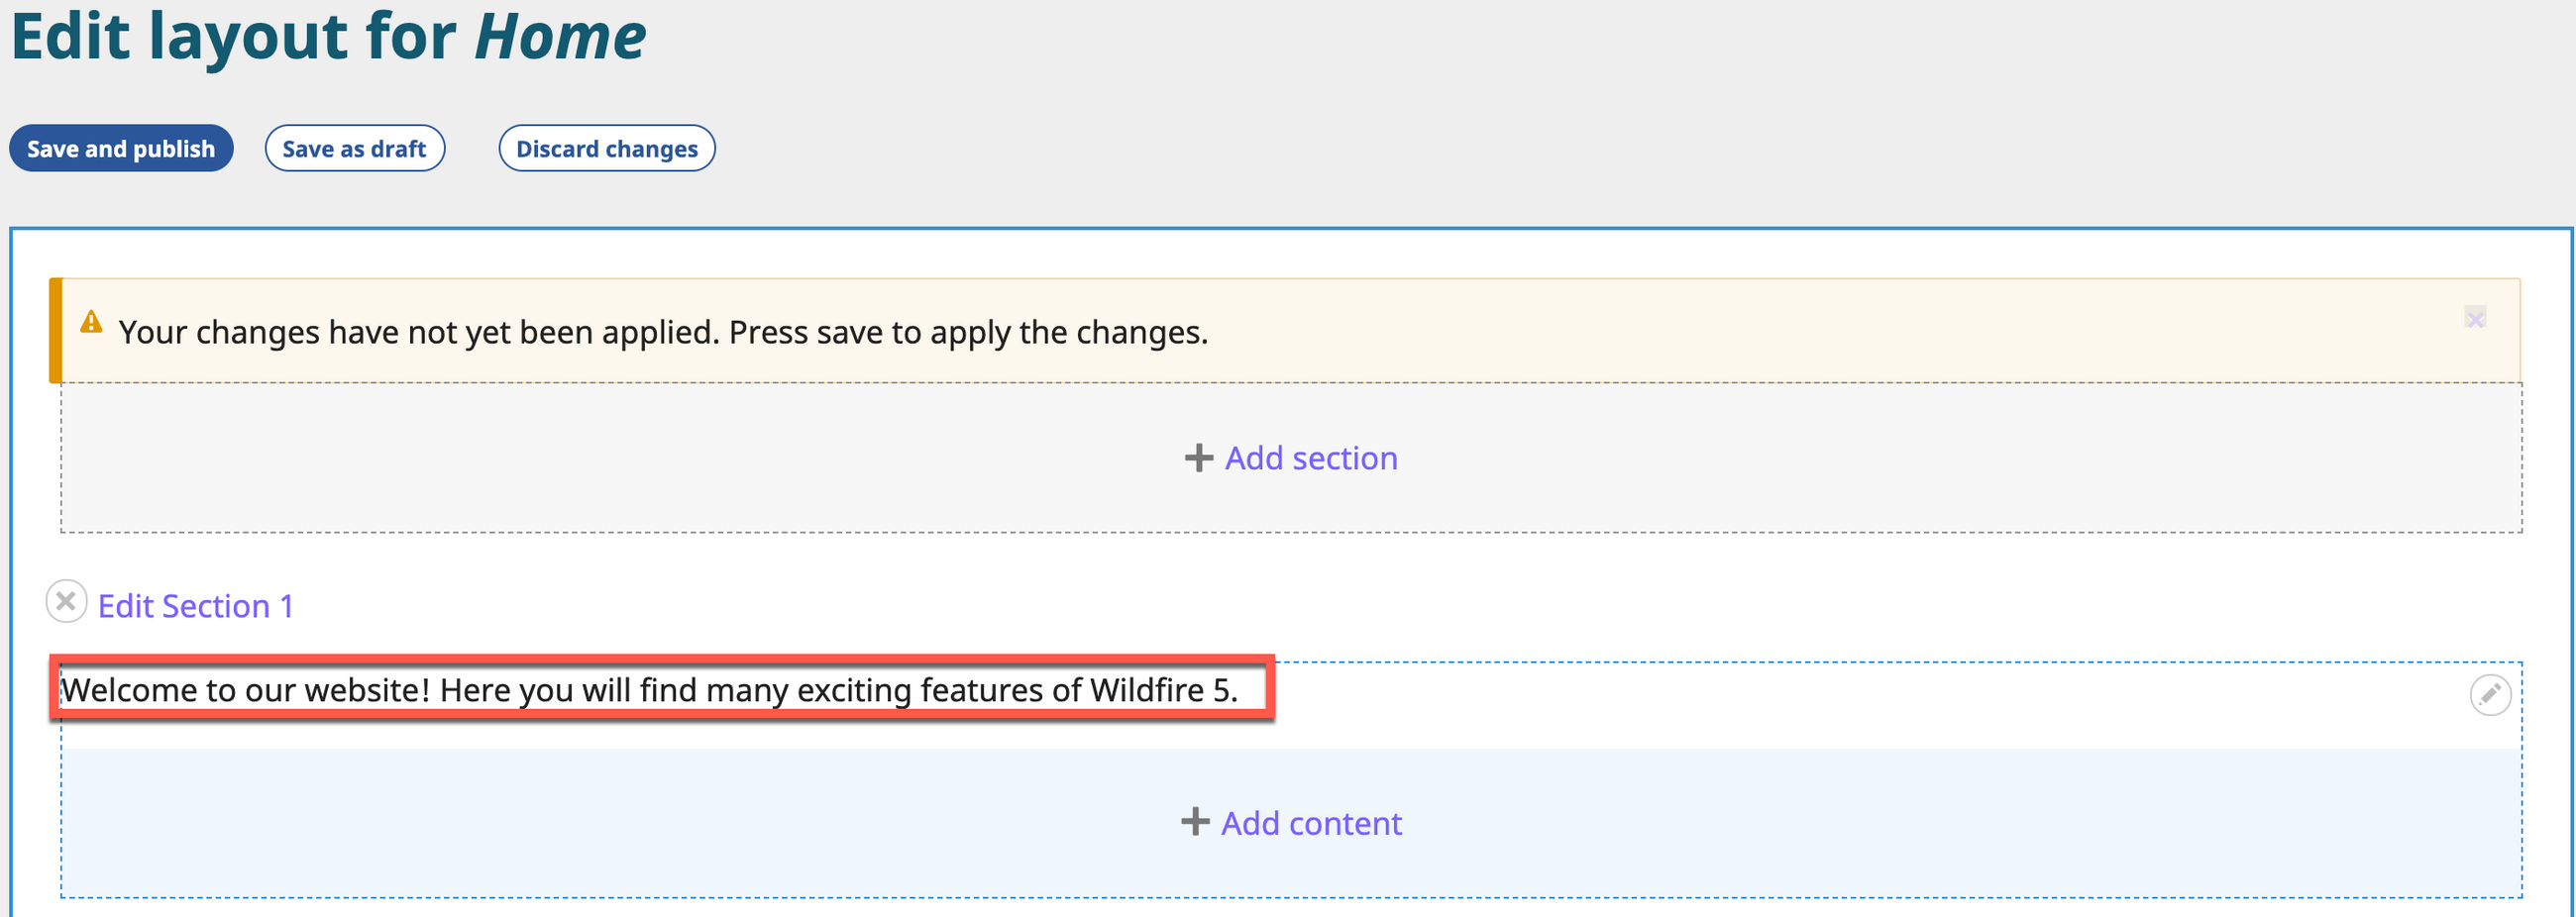Dismiss the unsaved changes warning message
The image size is (2576, 917).
(x=2474, y=319)
